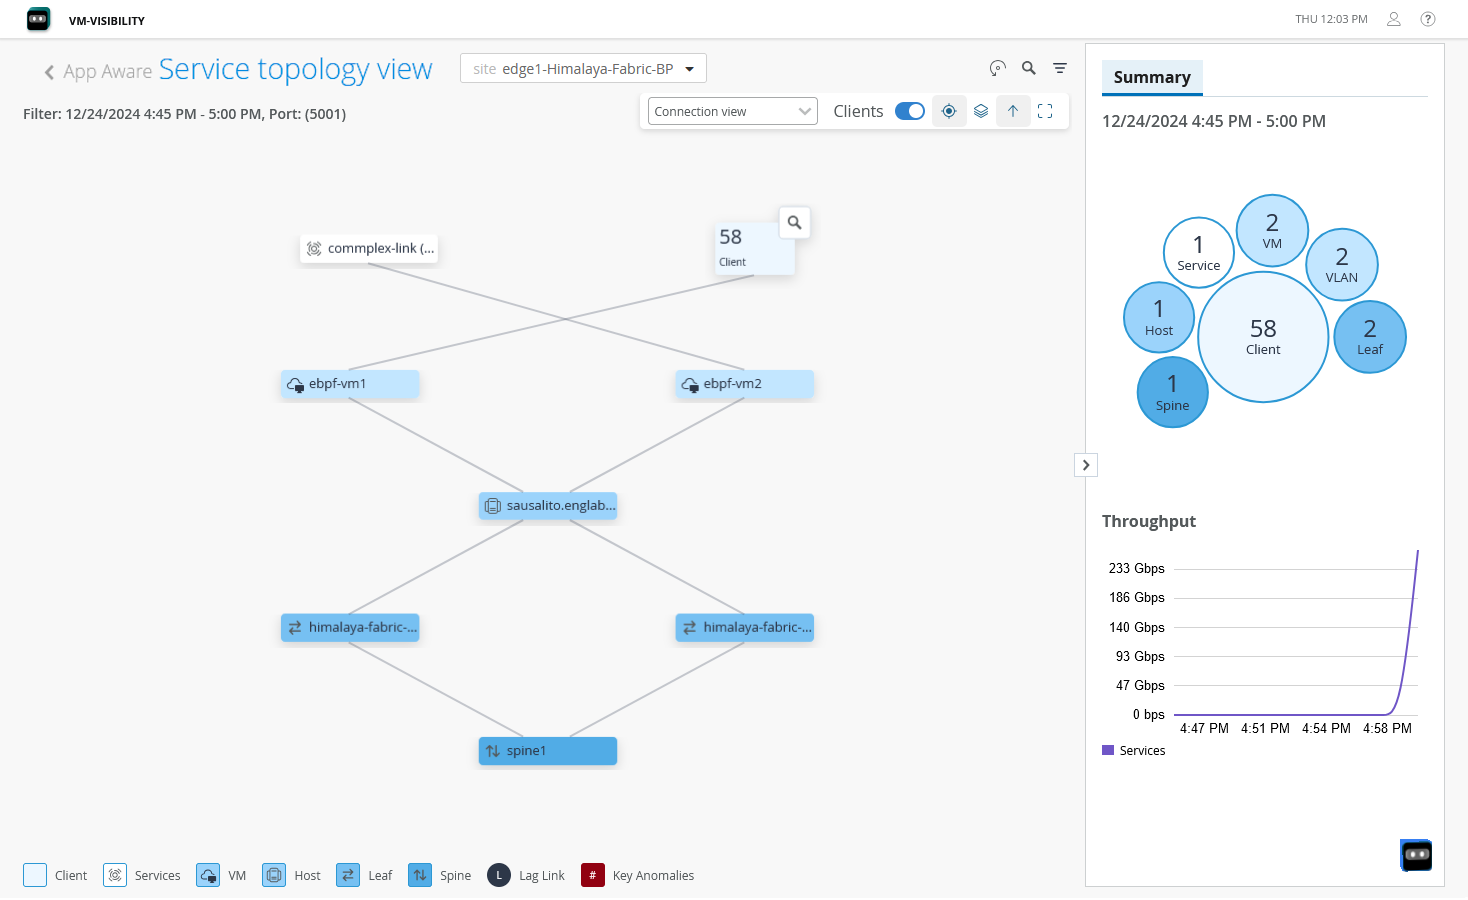Select the 58 Client node
1468x900 pixels.
click(x=754, y=248)
